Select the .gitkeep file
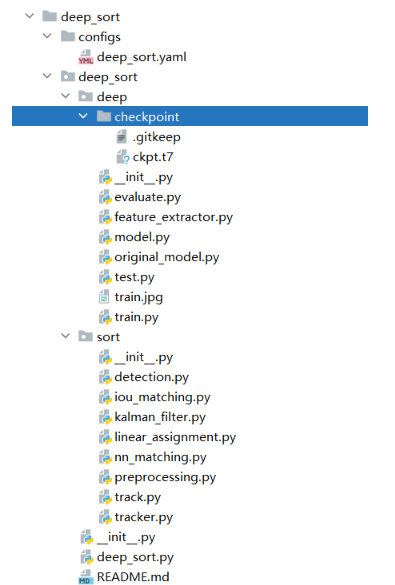395x585 pixels. click(x=156, y=137)
